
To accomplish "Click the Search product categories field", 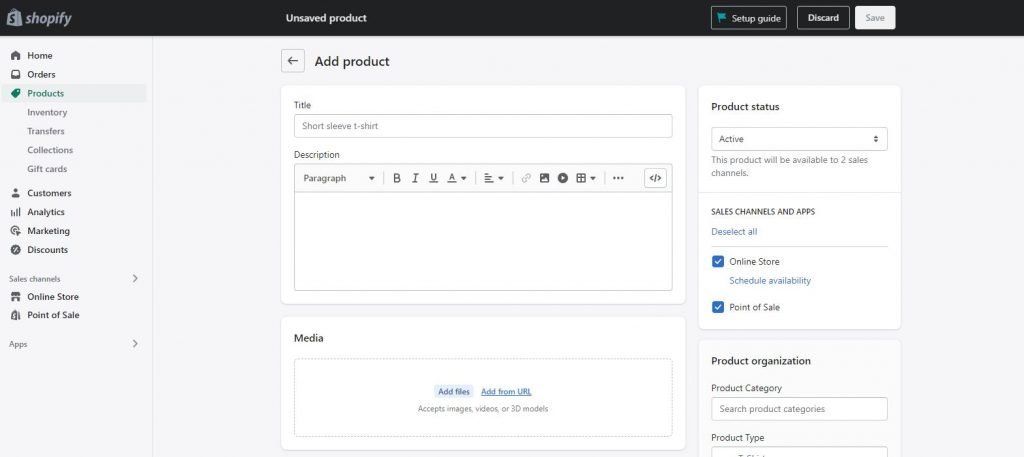I will [x=799, y=409].
